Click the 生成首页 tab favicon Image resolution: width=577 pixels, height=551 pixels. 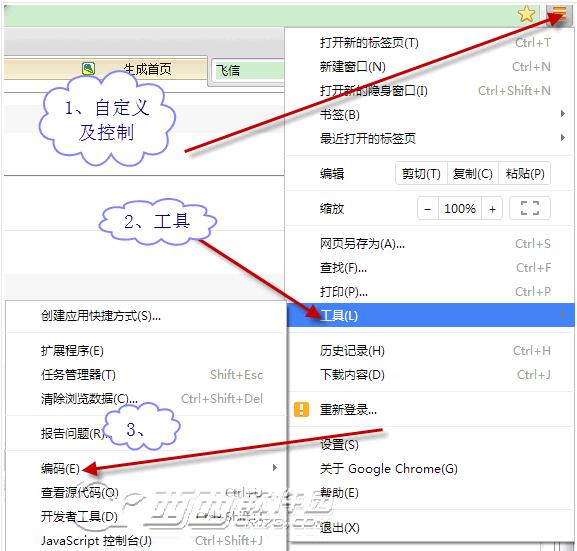point(89,68)
